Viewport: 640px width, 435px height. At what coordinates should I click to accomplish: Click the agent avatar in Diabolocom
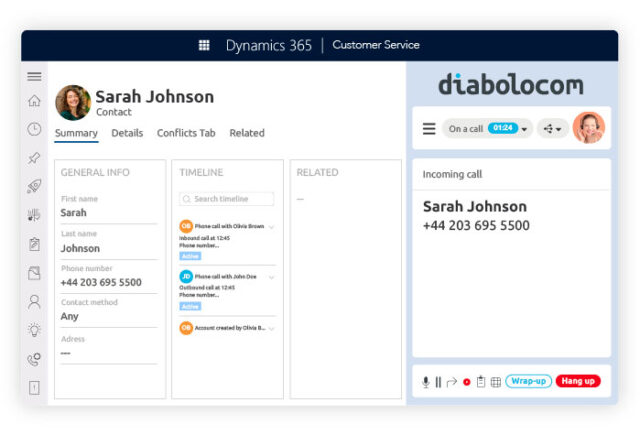click(589, 128)
